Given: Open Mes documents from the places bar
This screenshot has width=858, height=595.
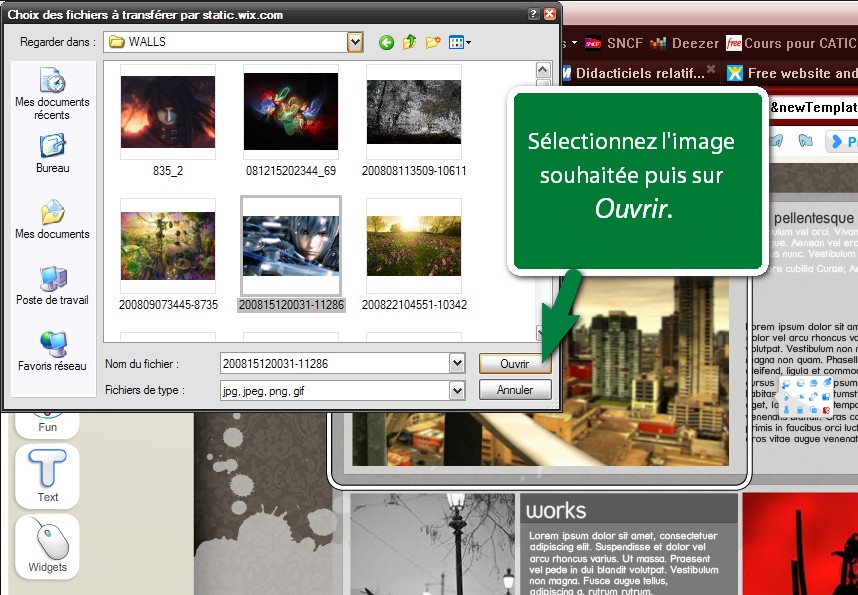Looking at the screenshot, I should tap(52, 220).
